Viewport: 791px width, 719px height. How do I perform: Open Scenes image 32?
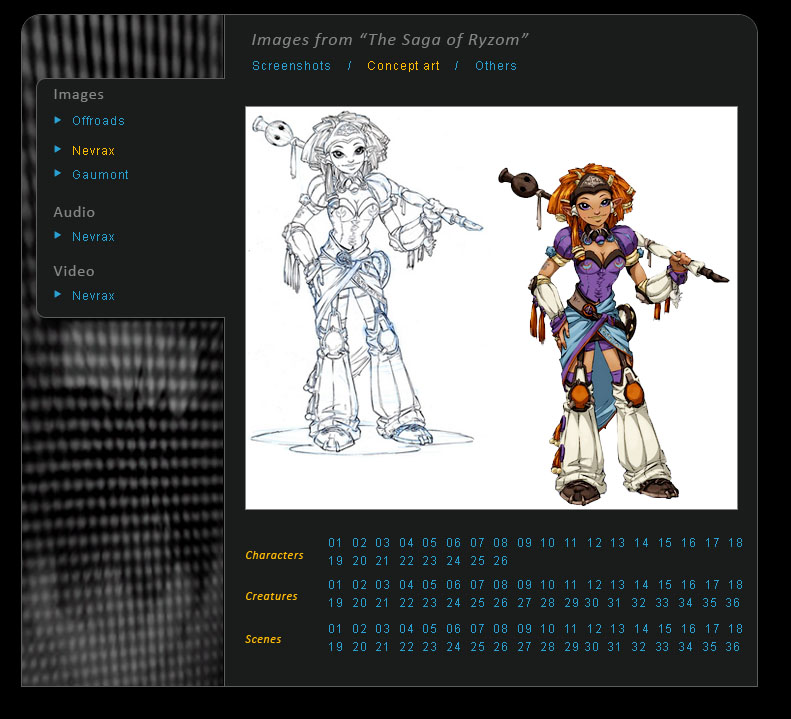pyautogui.click(x=638, y=647)
